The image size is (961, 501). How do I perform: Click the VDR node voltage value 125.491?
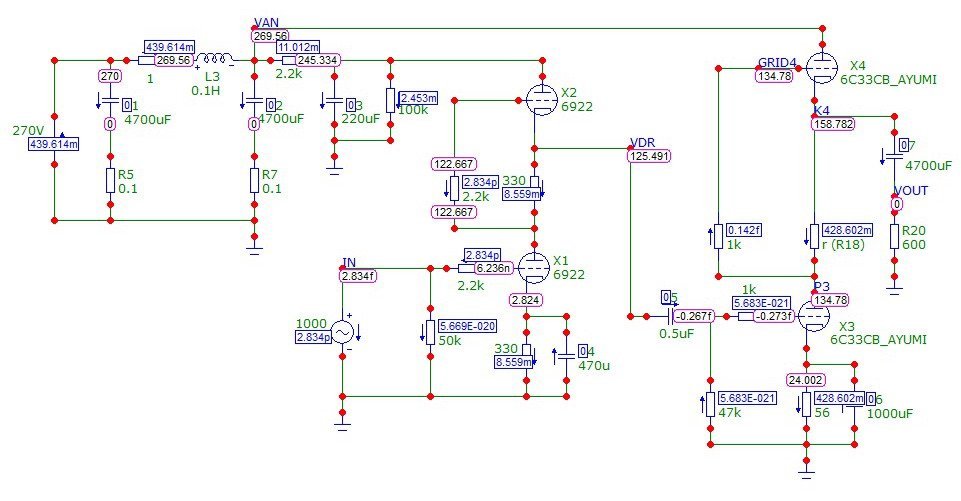649,156
